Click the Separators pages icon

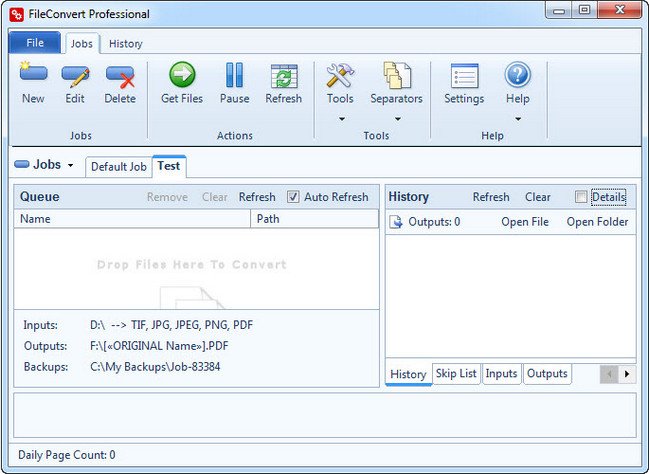point(397,75)
